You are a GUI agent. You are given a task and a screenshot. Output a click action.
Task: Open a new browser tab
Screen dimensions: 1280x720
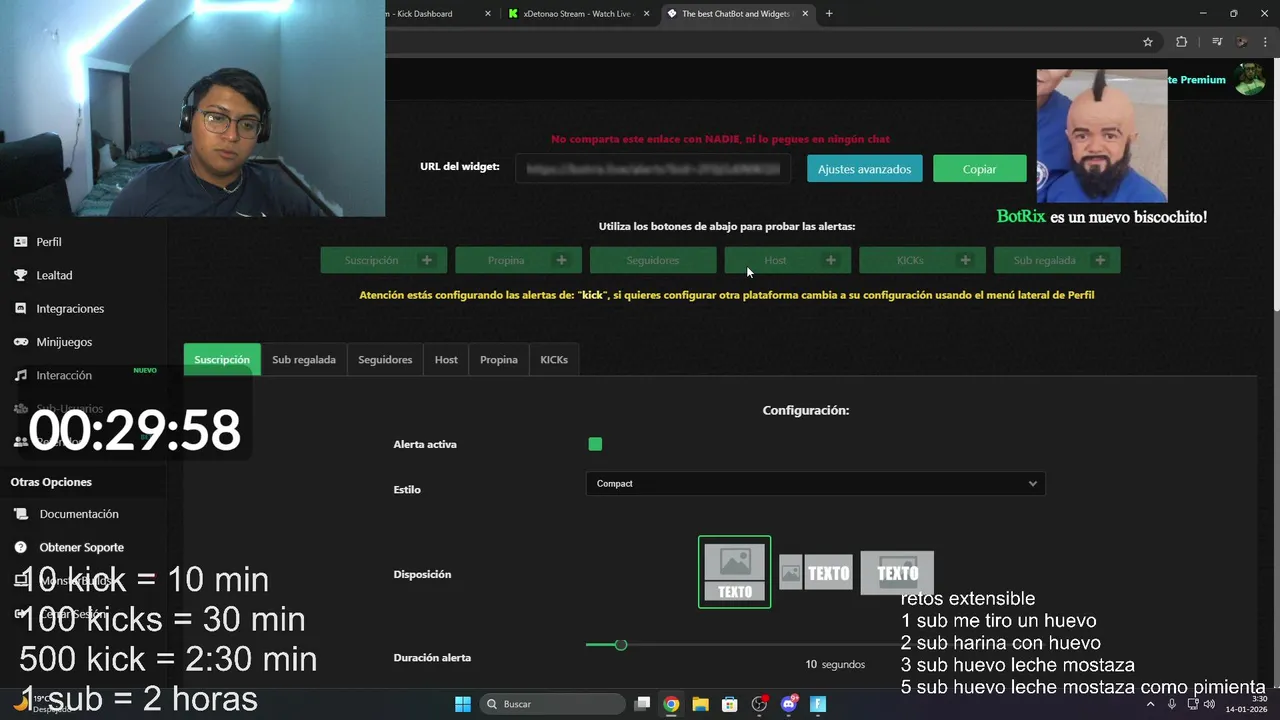829,14
